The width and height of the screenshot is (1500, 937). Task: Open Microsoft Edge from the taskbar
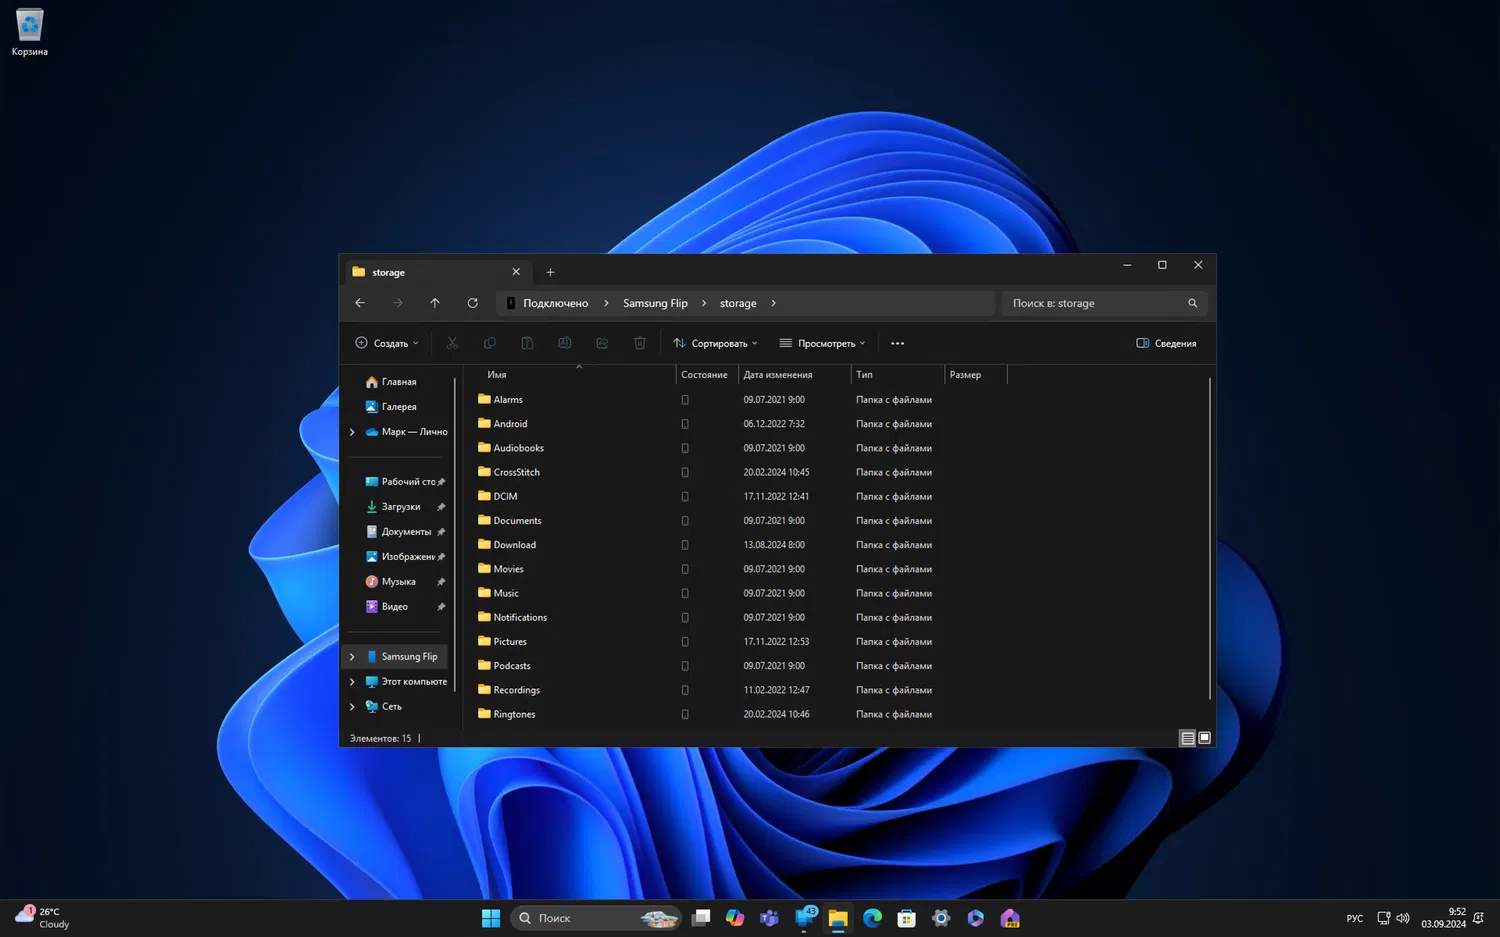(872, 918)
